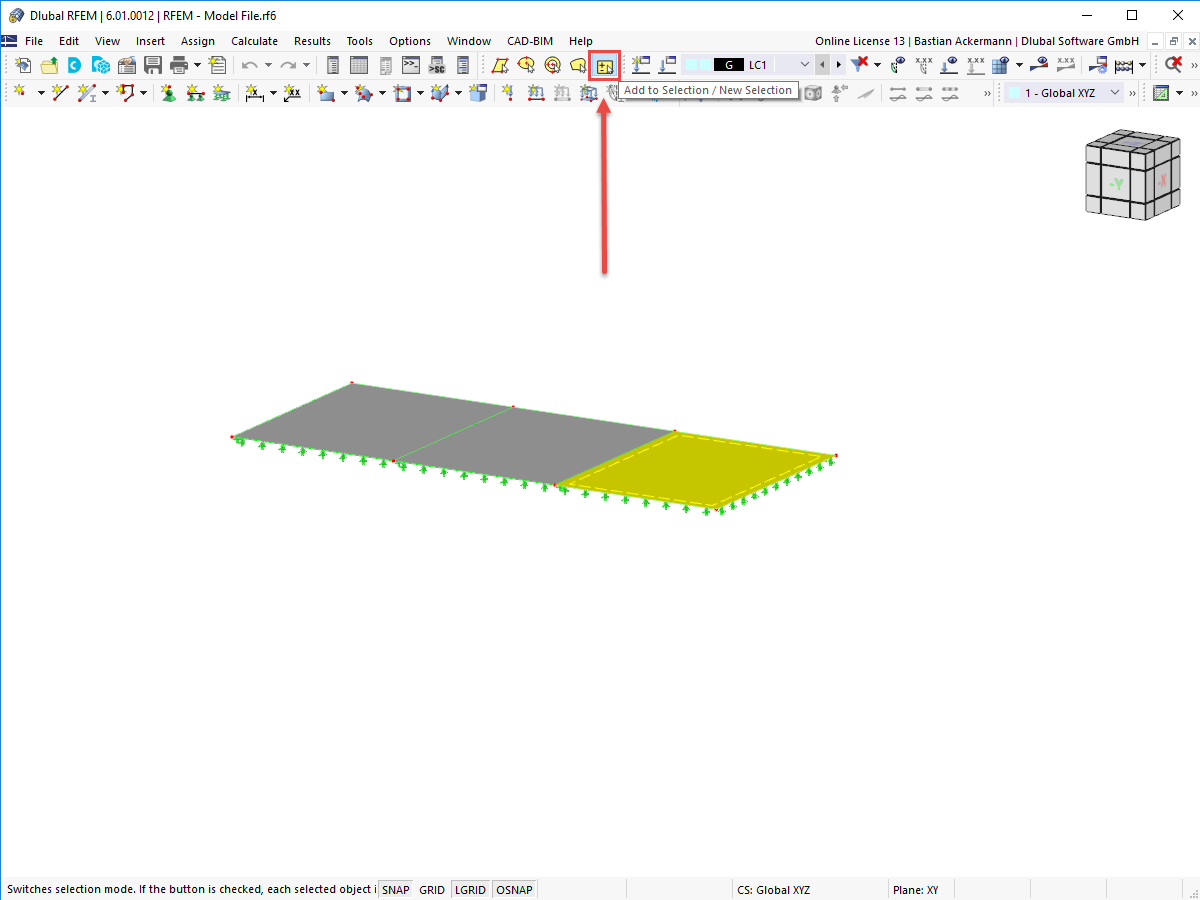Insert a new nodal support

click(169, 93)
